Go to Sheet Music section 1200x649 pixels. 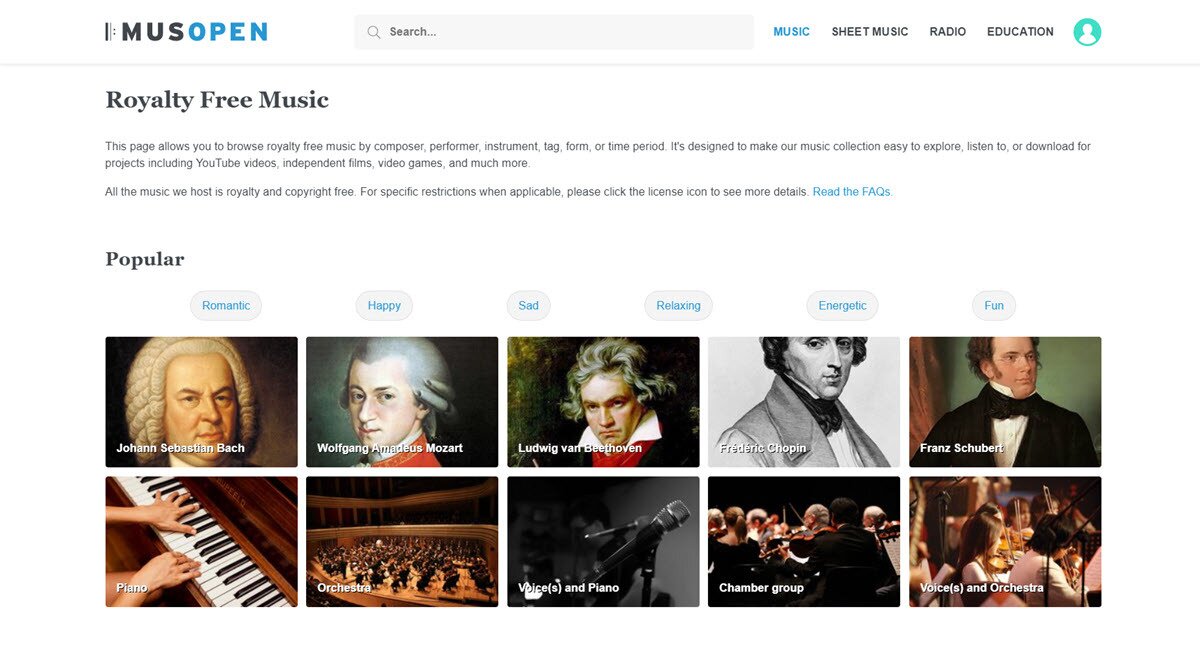pos(870,32)
